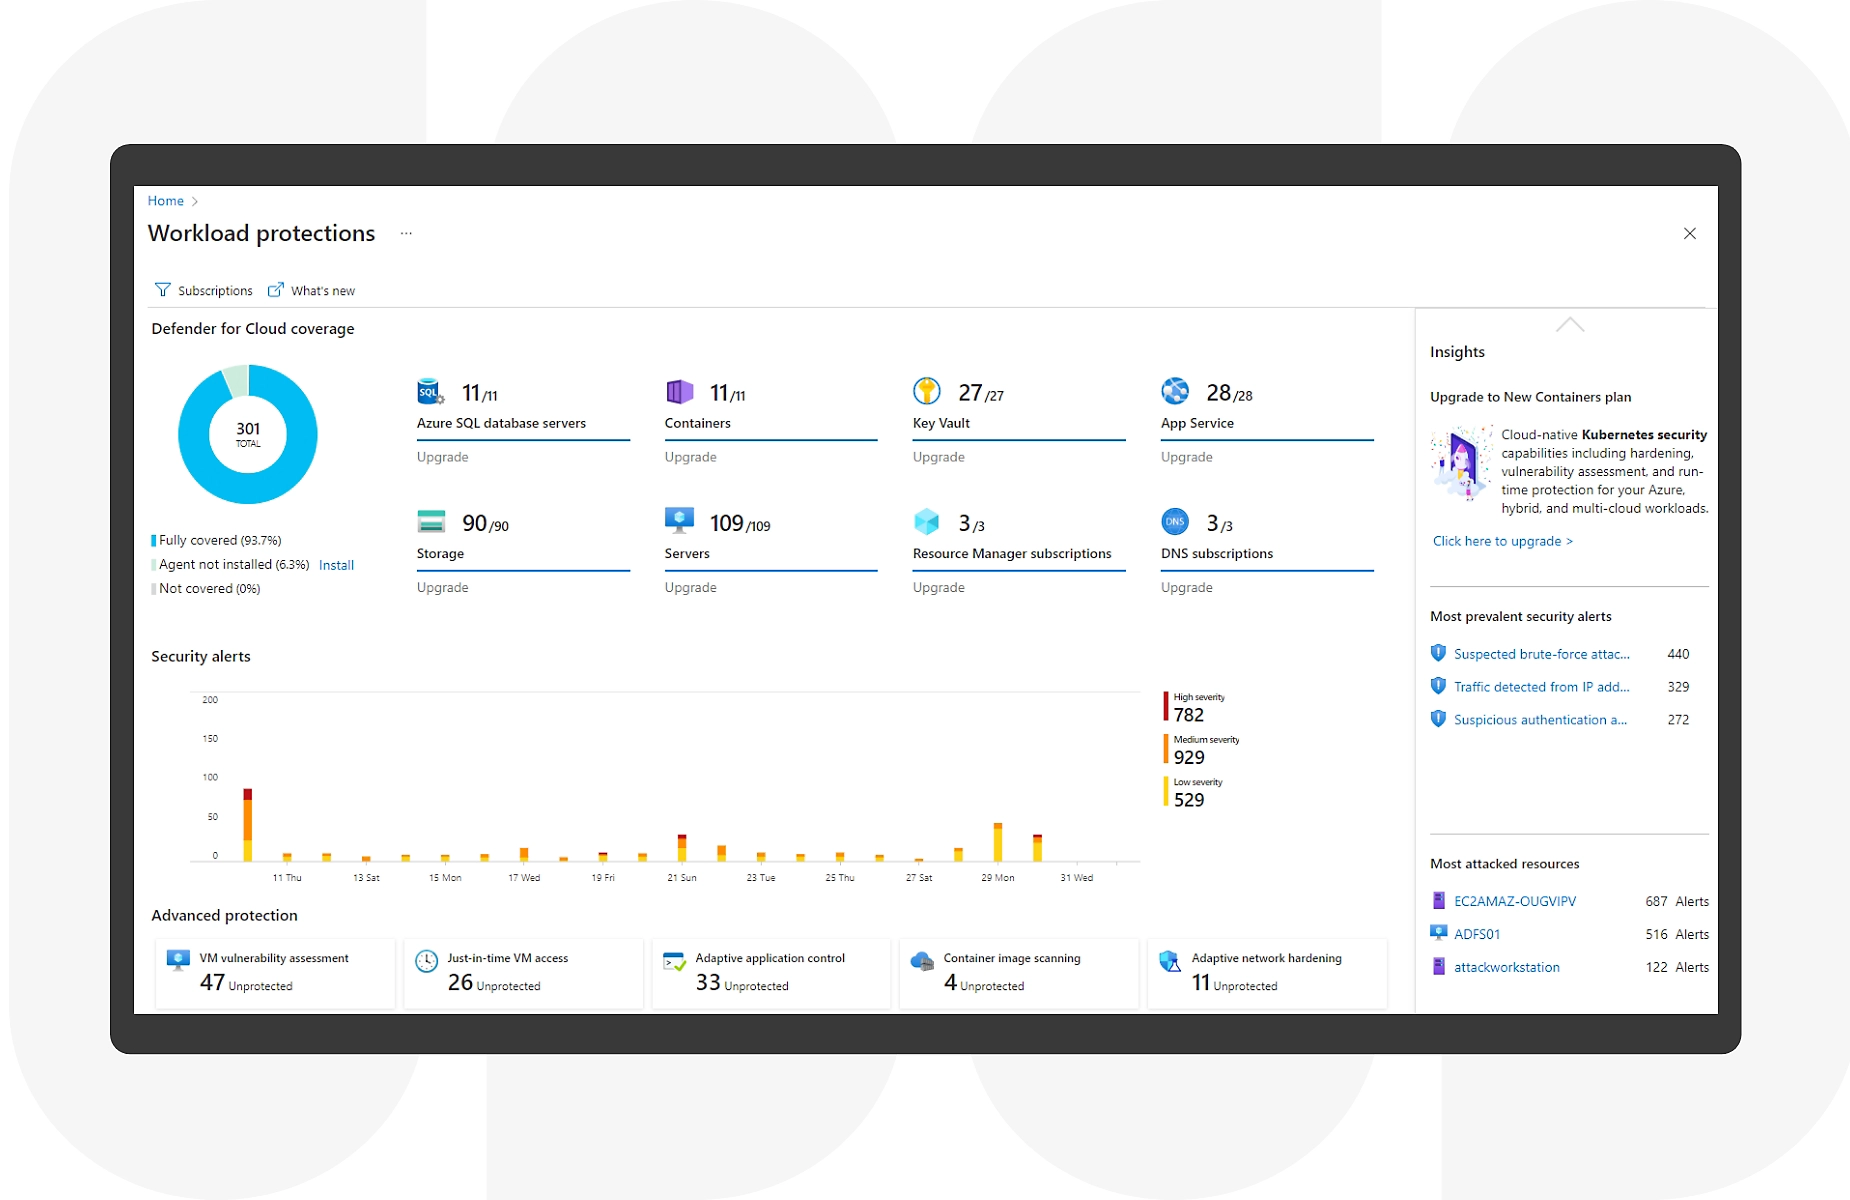Screen dimensions: 1850x1200
Task: Click Install link for agent not installed
Action: point(336,565)
